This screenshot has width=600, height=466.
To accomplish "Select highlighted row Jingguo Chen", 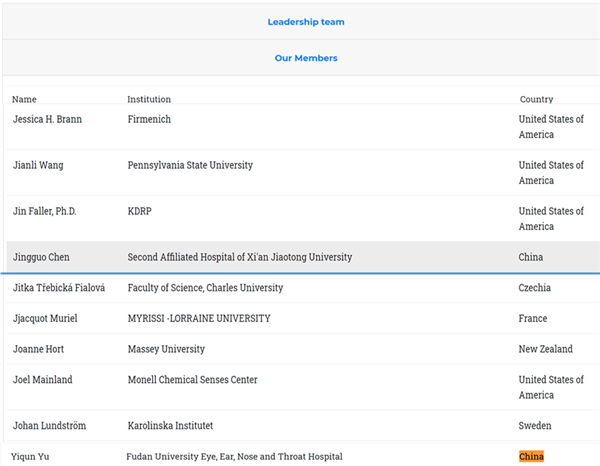I will pyautogui.click(x=41, y=257).
